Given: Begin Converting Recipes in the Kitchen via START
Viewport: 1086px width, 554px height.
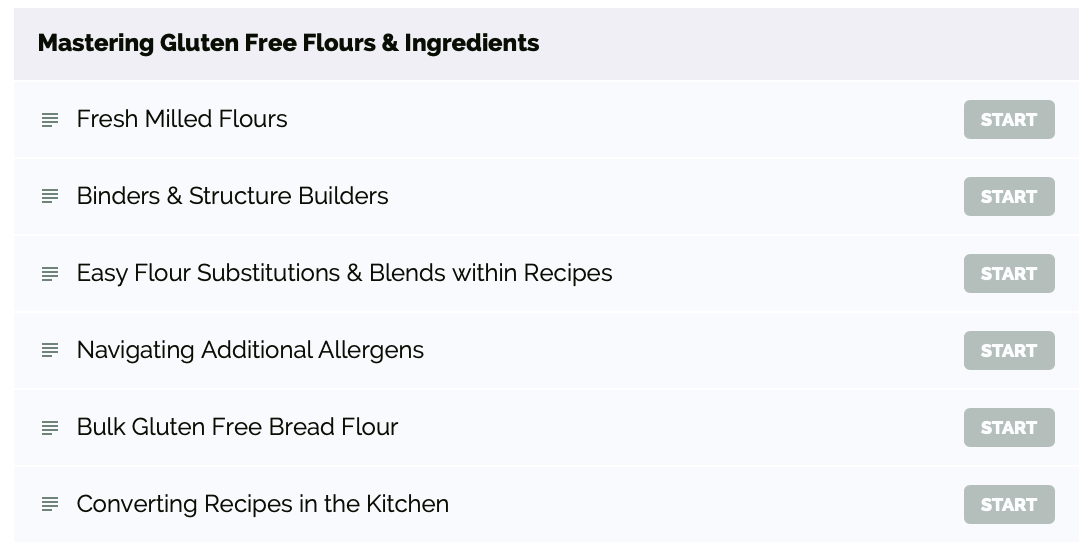Looking at the screenshot, I should click(x=1008, y=505).
